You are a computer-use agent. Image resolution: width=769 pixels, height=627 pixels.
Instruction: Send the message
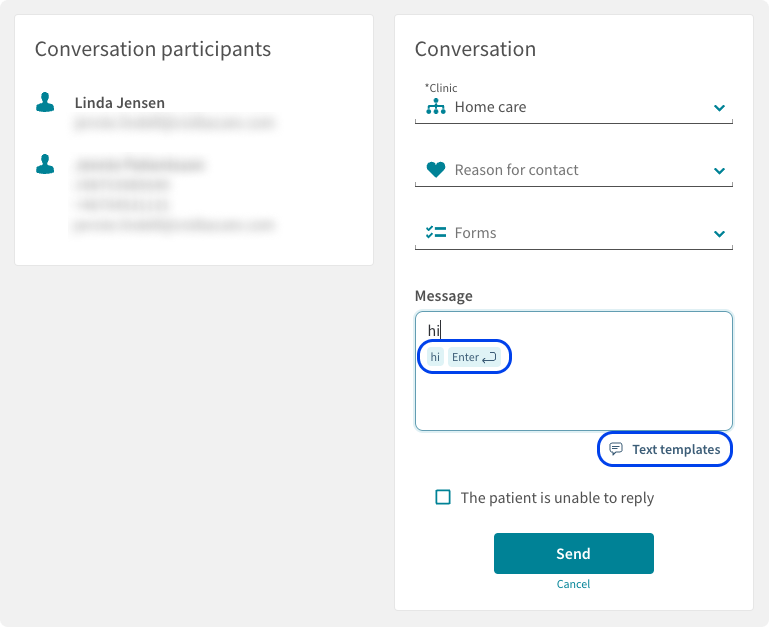574,553
